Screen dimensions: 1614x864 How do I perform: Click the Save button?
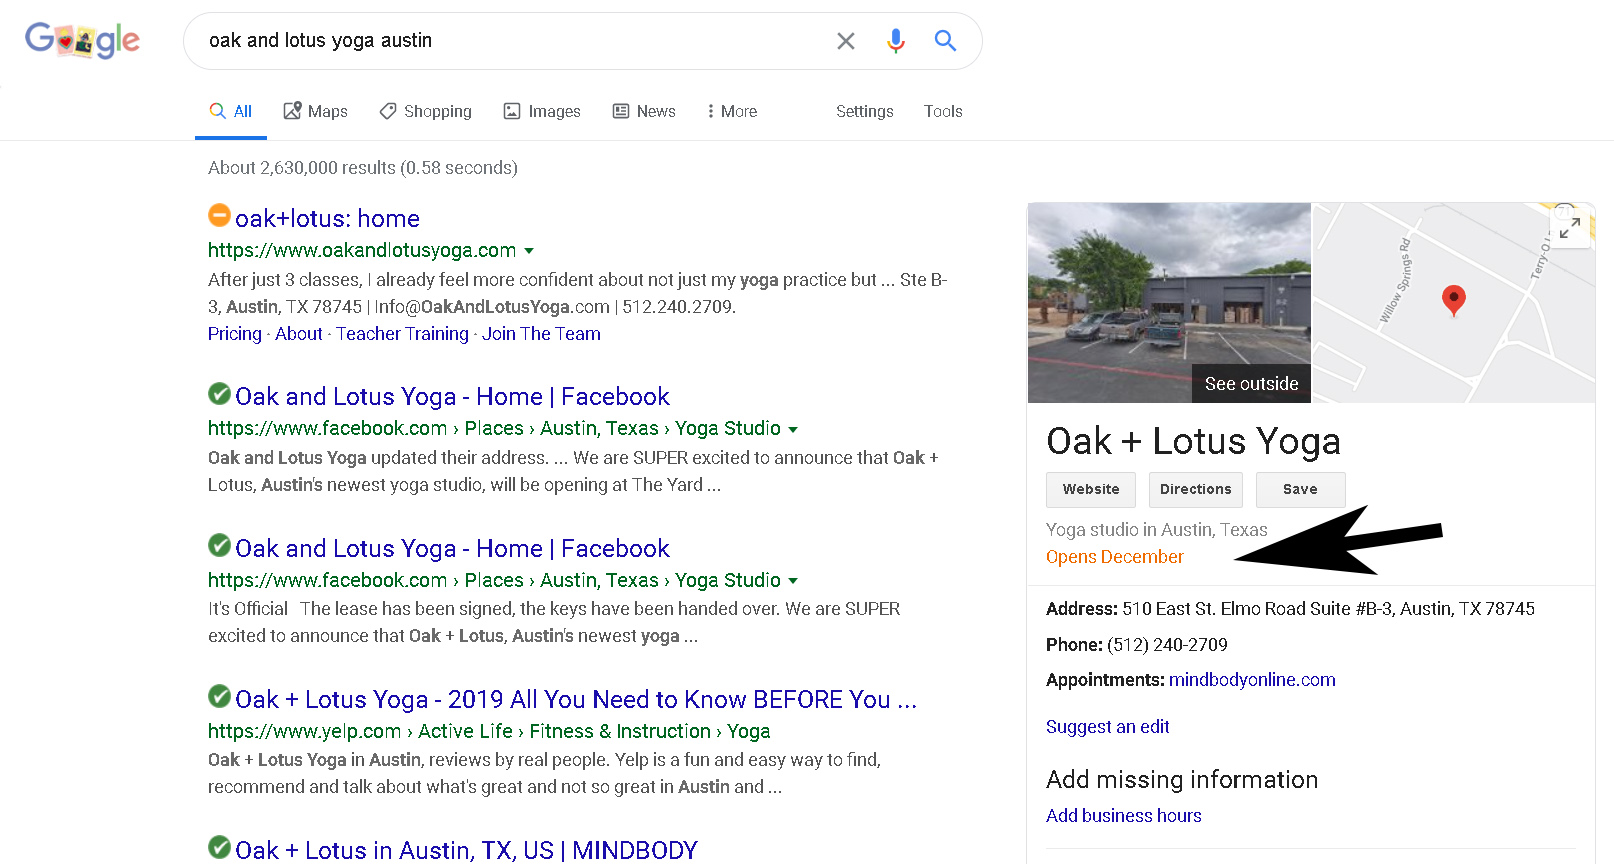point(1300,489)
